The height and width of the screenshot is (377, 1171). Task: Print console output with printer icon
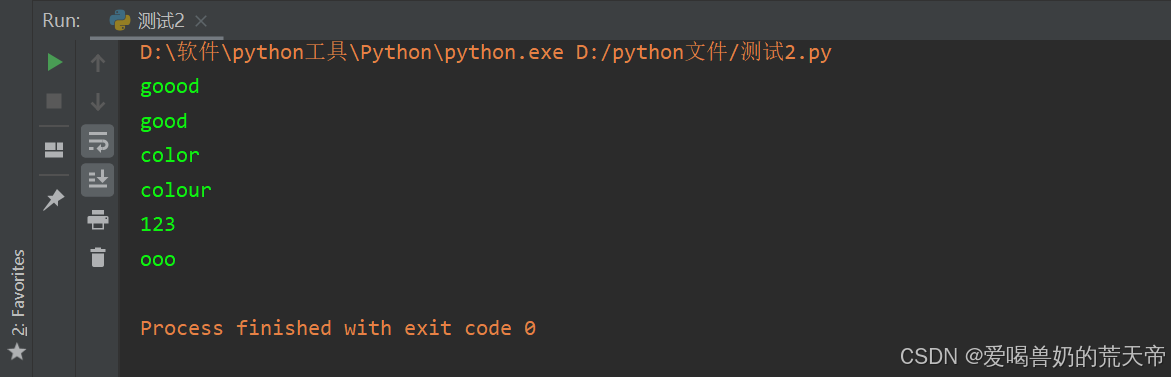tap(98, 219)
